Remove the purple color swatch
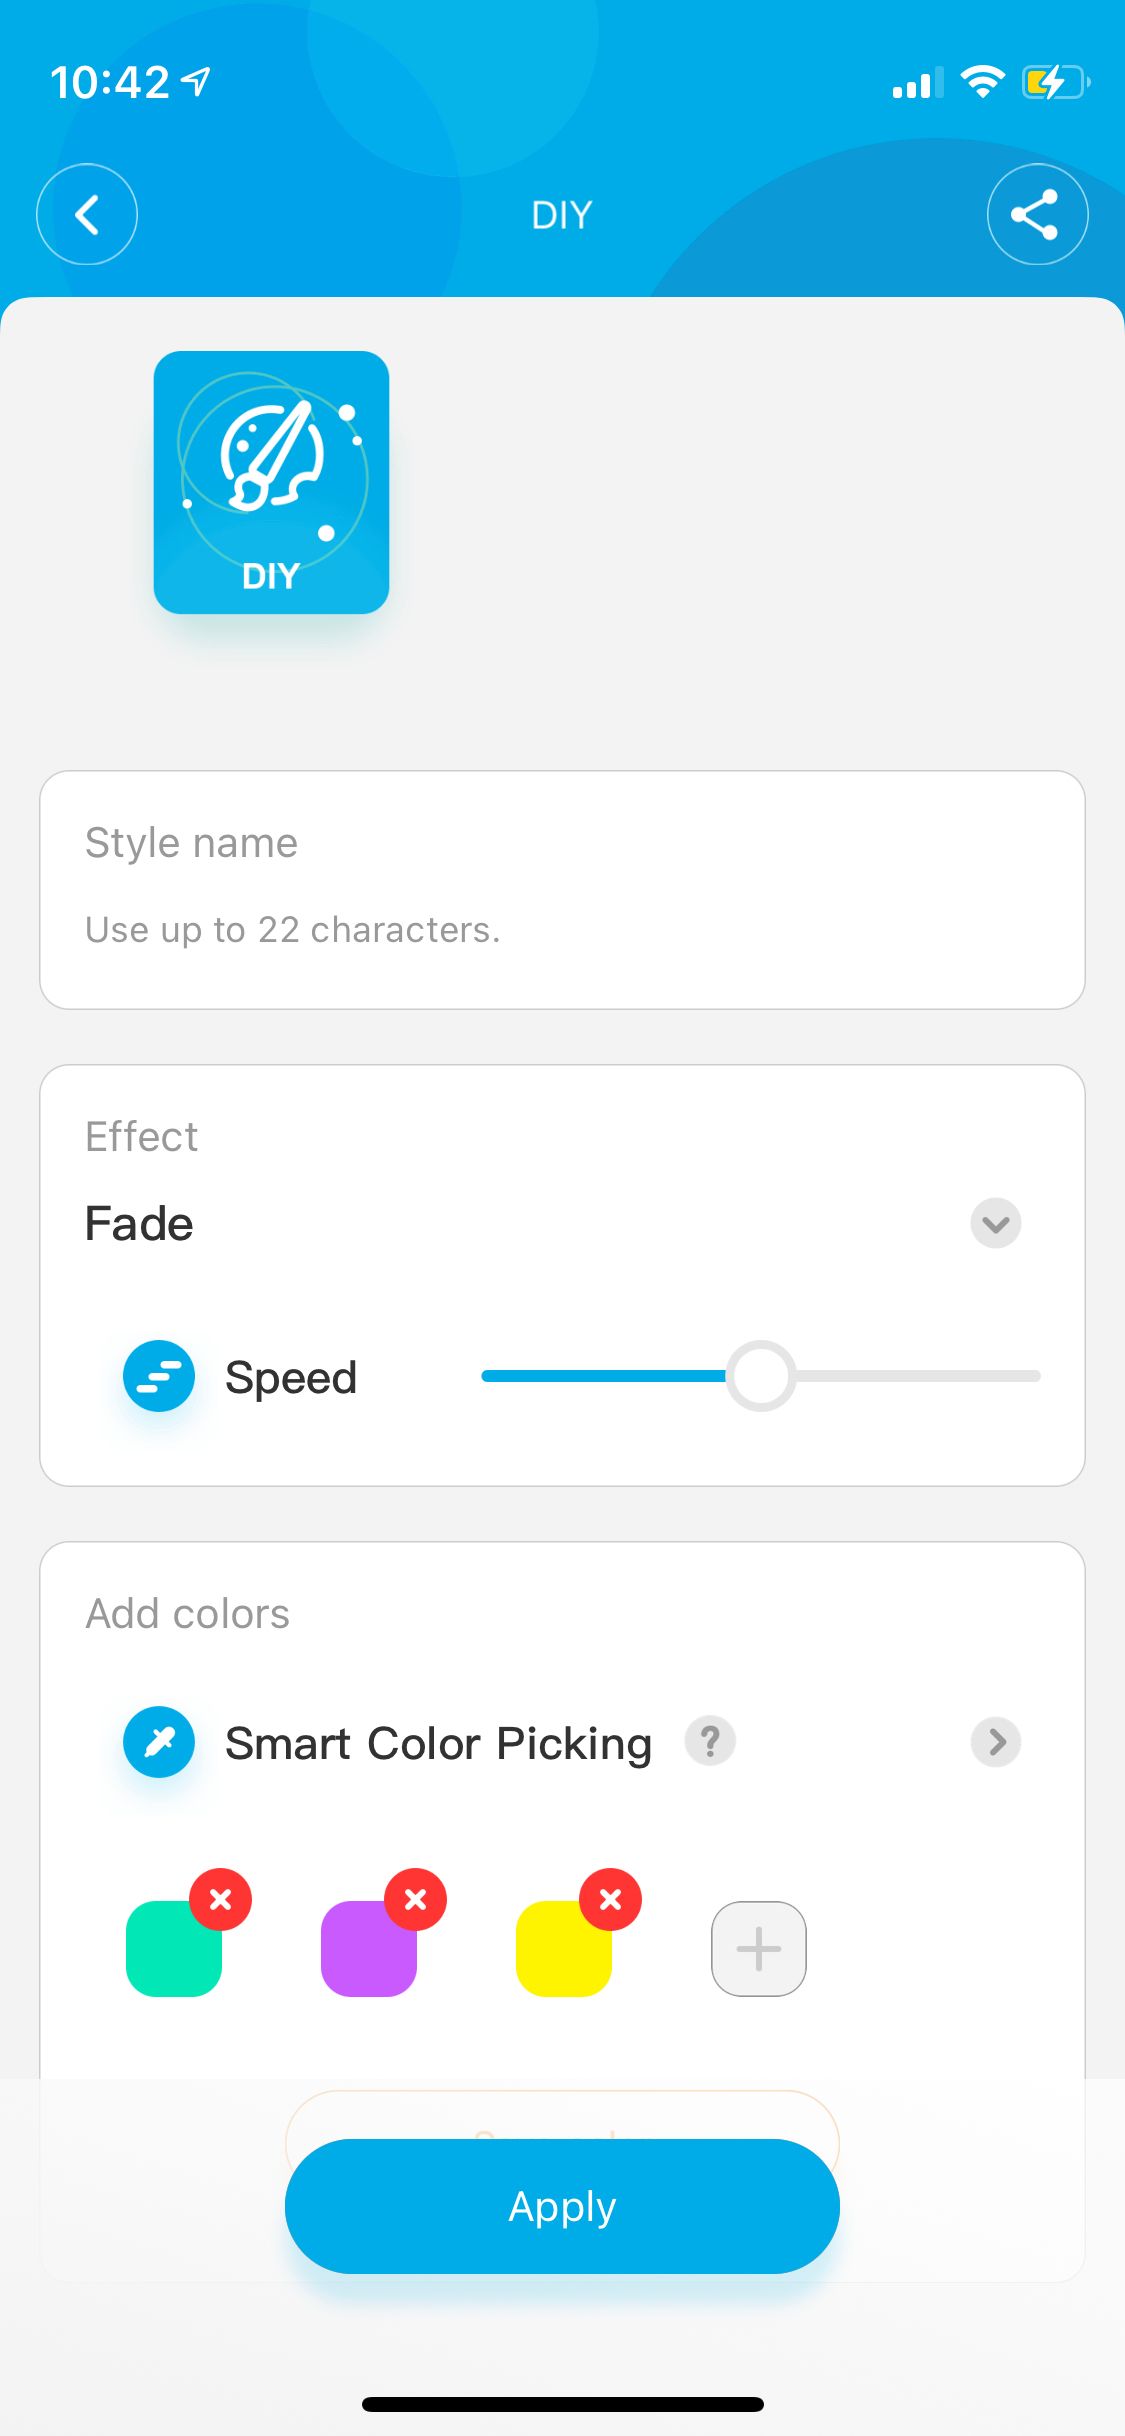Image resolution: width=1125 pixels, height=2436 pixels. point(416,1898)
